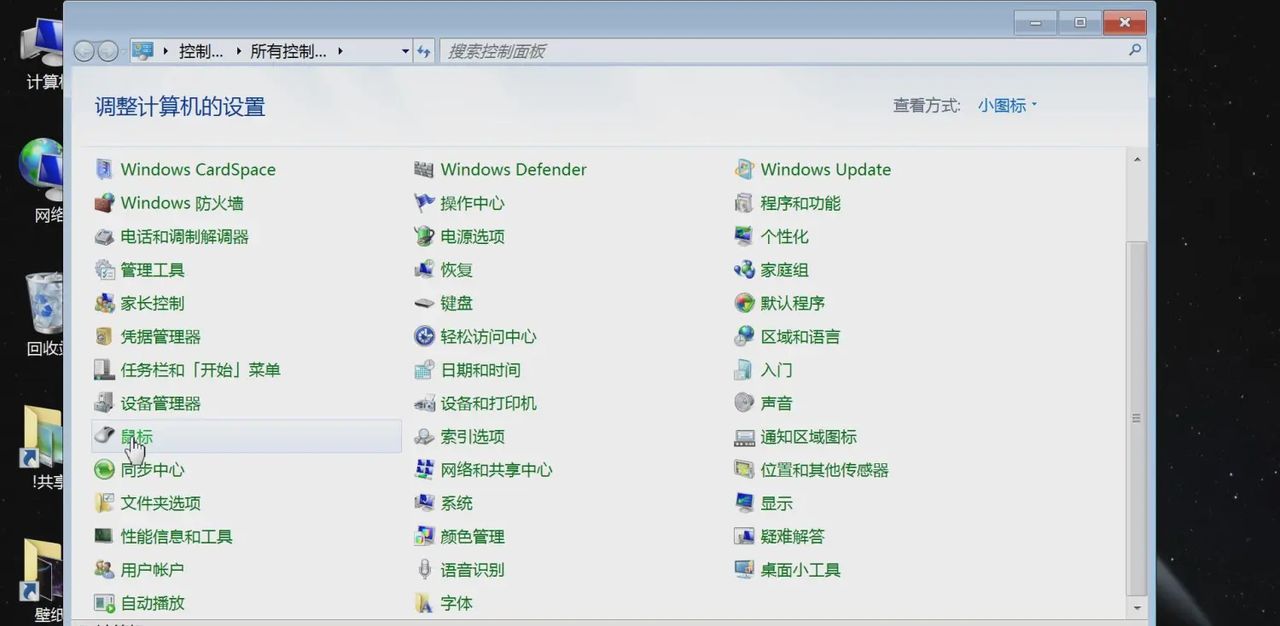Click the 轻松访问中心 icon
The image size is (1280, 626).
point(424,337)
